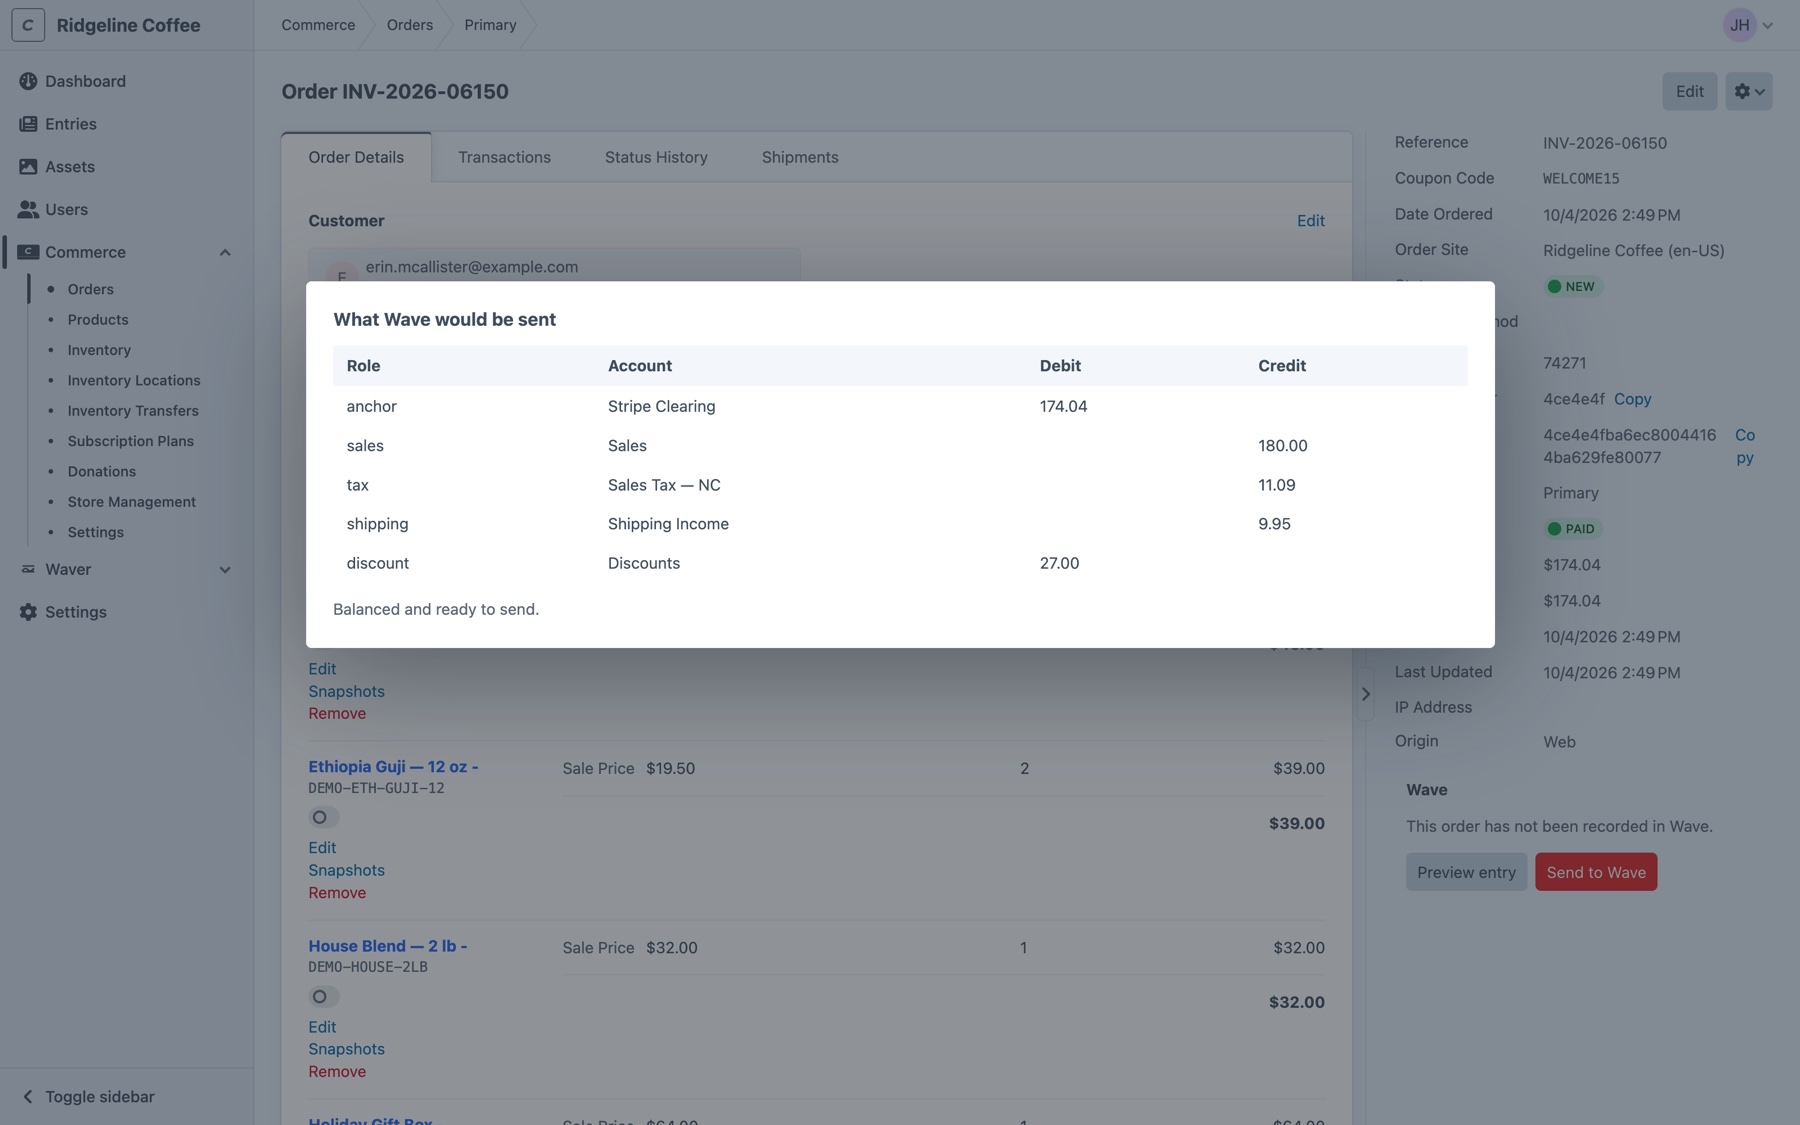Image resolution: width=1800 pixels, height=1125 pixels.
Task: Open the House Blend — 2 lb product link
Action: point(387,946)
